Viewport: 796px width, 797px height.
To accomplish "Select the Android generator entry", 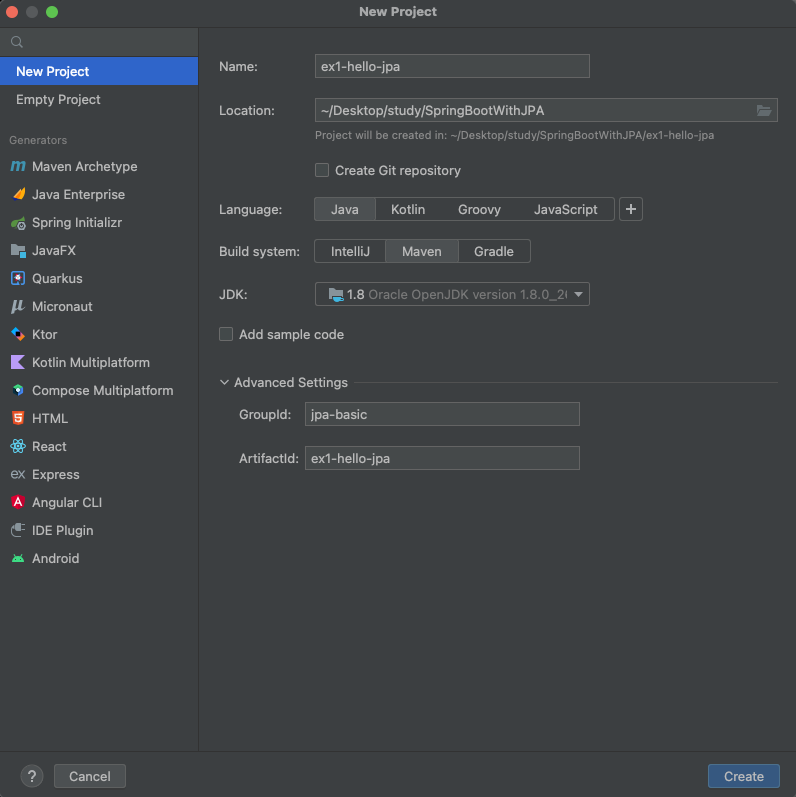I will [99, 559].
